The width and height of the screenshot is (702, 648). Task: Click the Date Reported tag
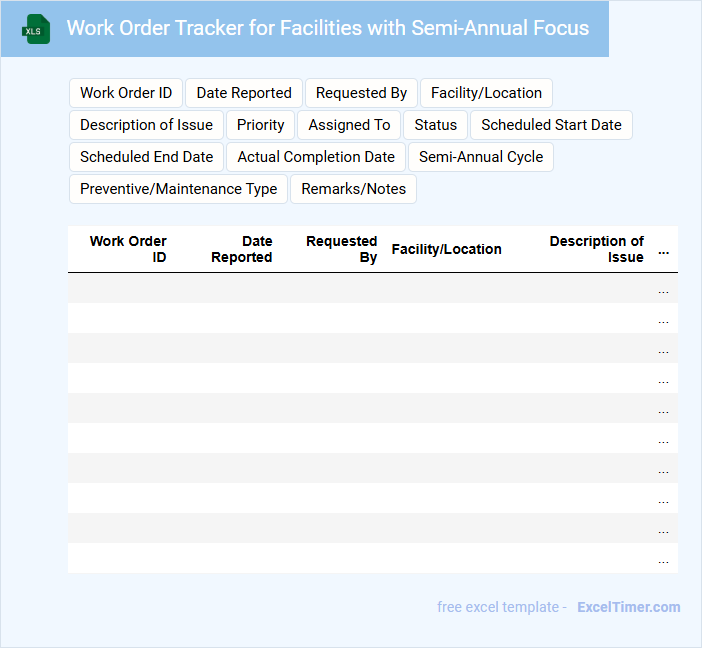tap(244, 93)
